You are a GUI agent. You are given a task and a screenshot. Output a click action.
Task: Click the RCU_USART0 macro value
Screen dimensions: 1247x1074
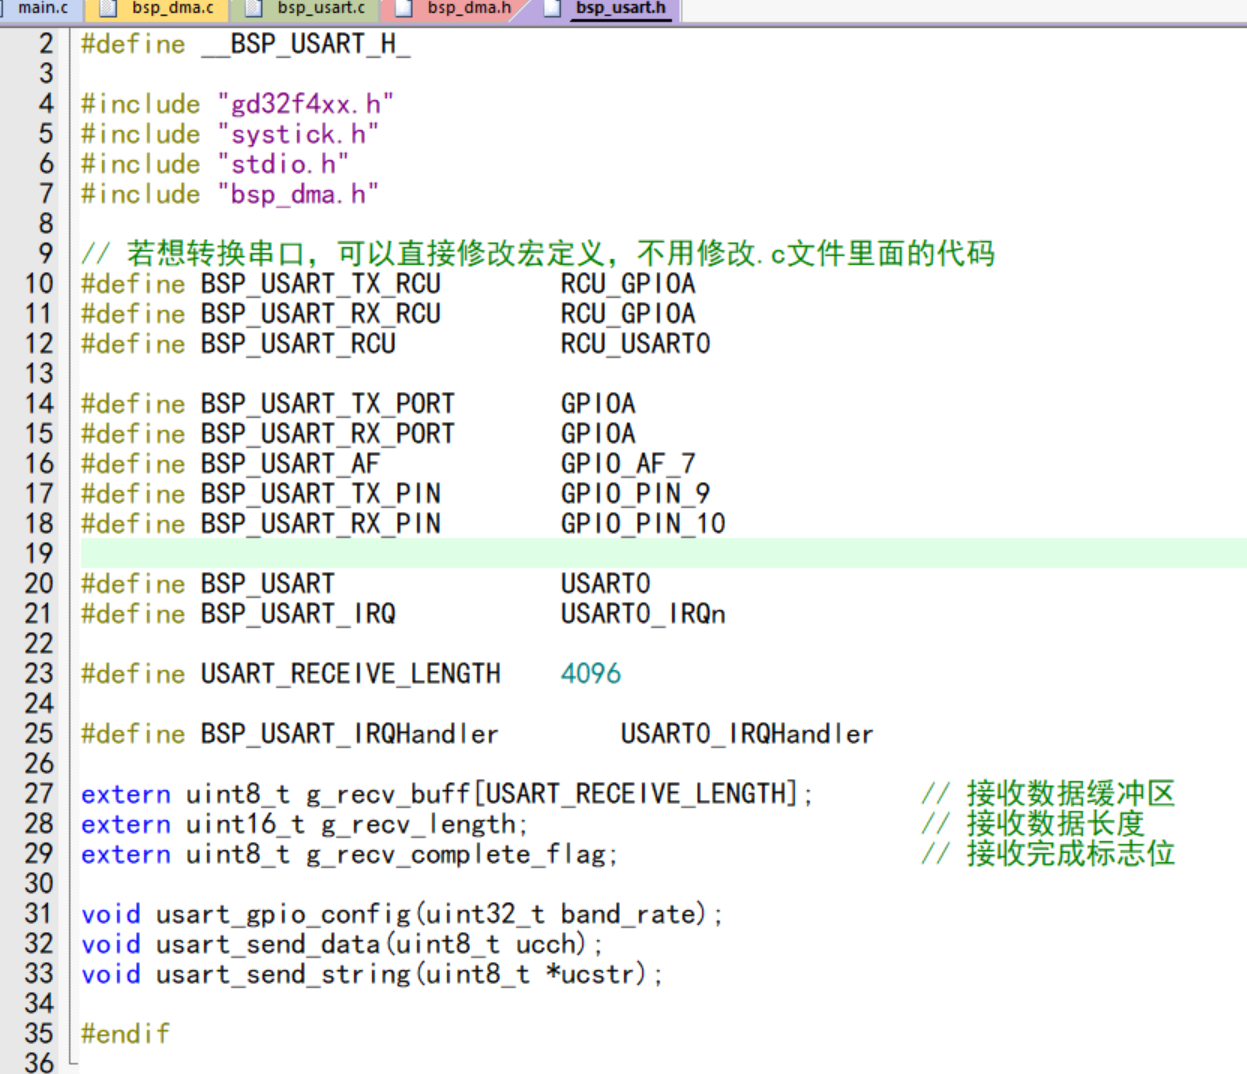[x=635, y=343]
